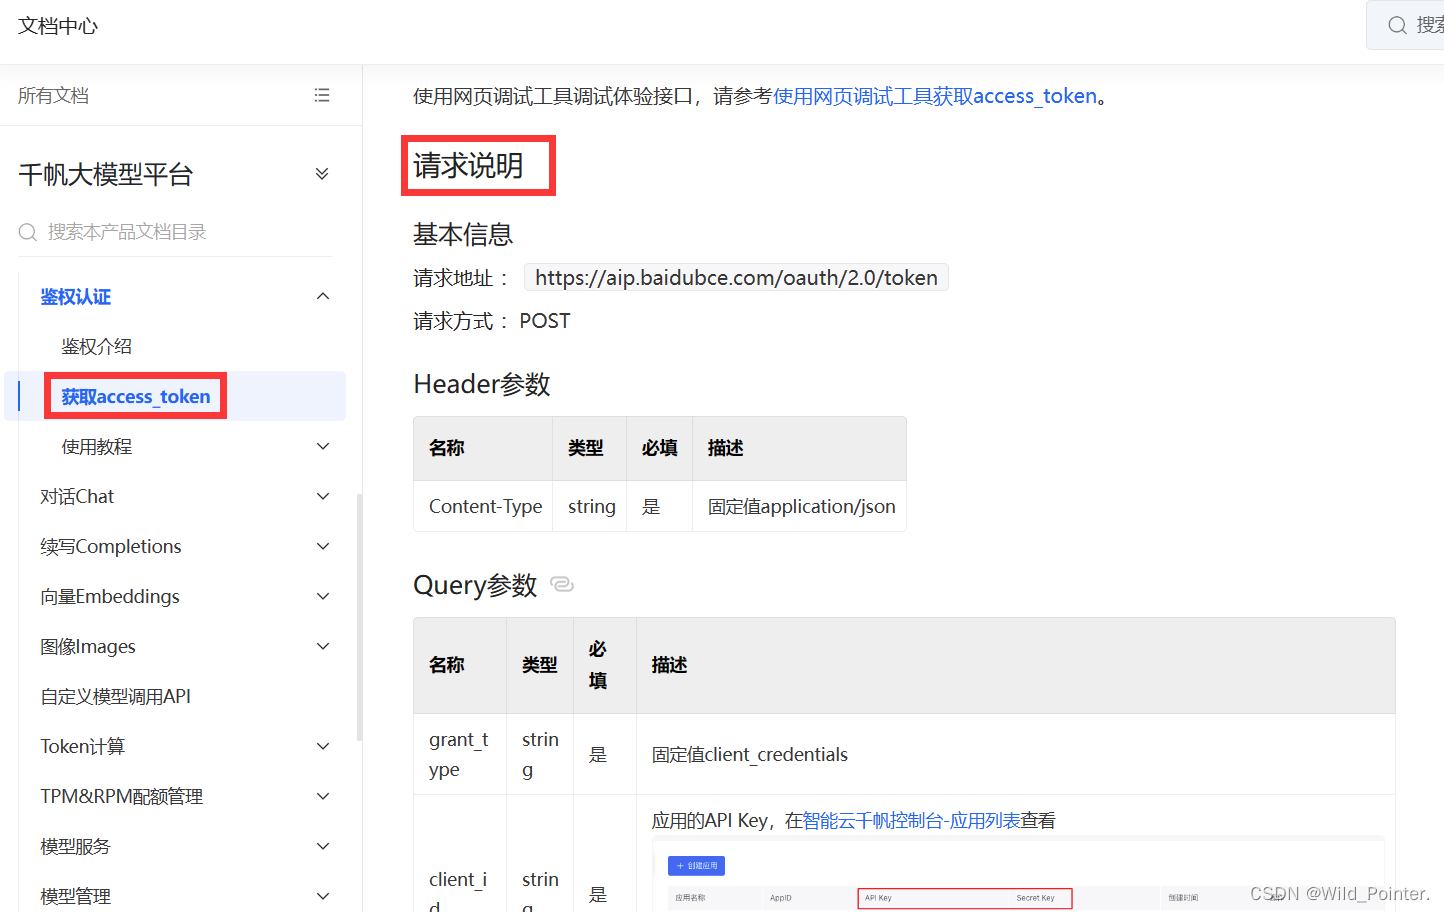The width and height of the screenshot is (1444, 912).
Task: Expand the 向量Embeddings section
Action: click(x=323, y=596)
